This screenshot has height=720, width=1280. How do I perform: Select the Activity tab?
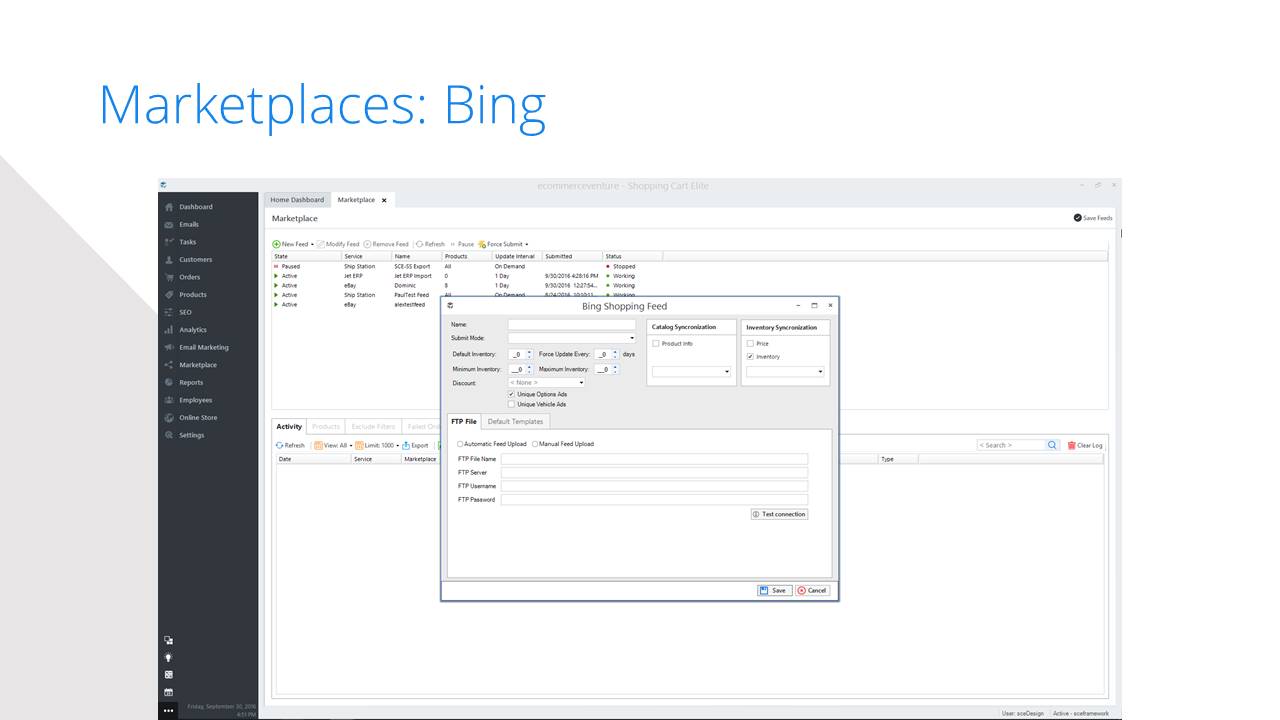[x=289, y=427]
